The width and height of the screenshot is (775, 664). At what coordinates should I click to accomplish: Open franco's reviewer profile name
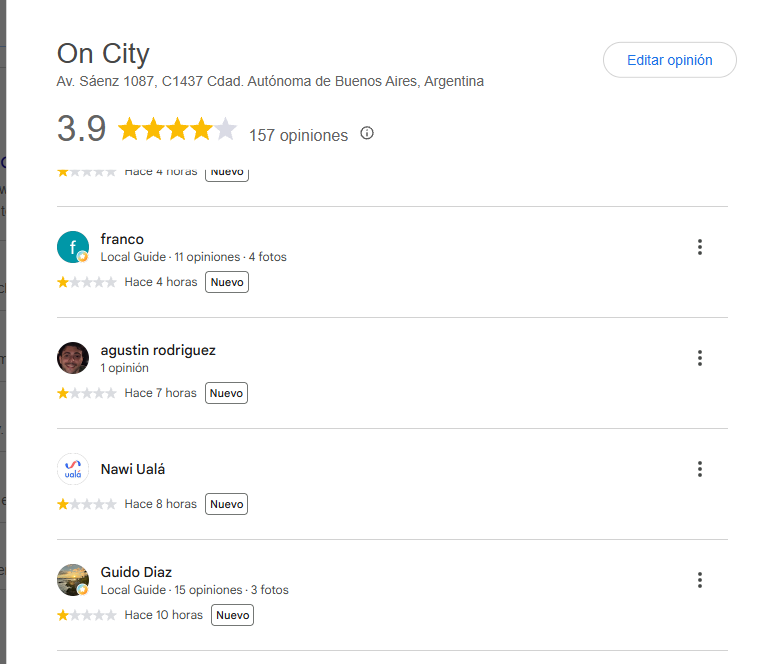point(122,239)
